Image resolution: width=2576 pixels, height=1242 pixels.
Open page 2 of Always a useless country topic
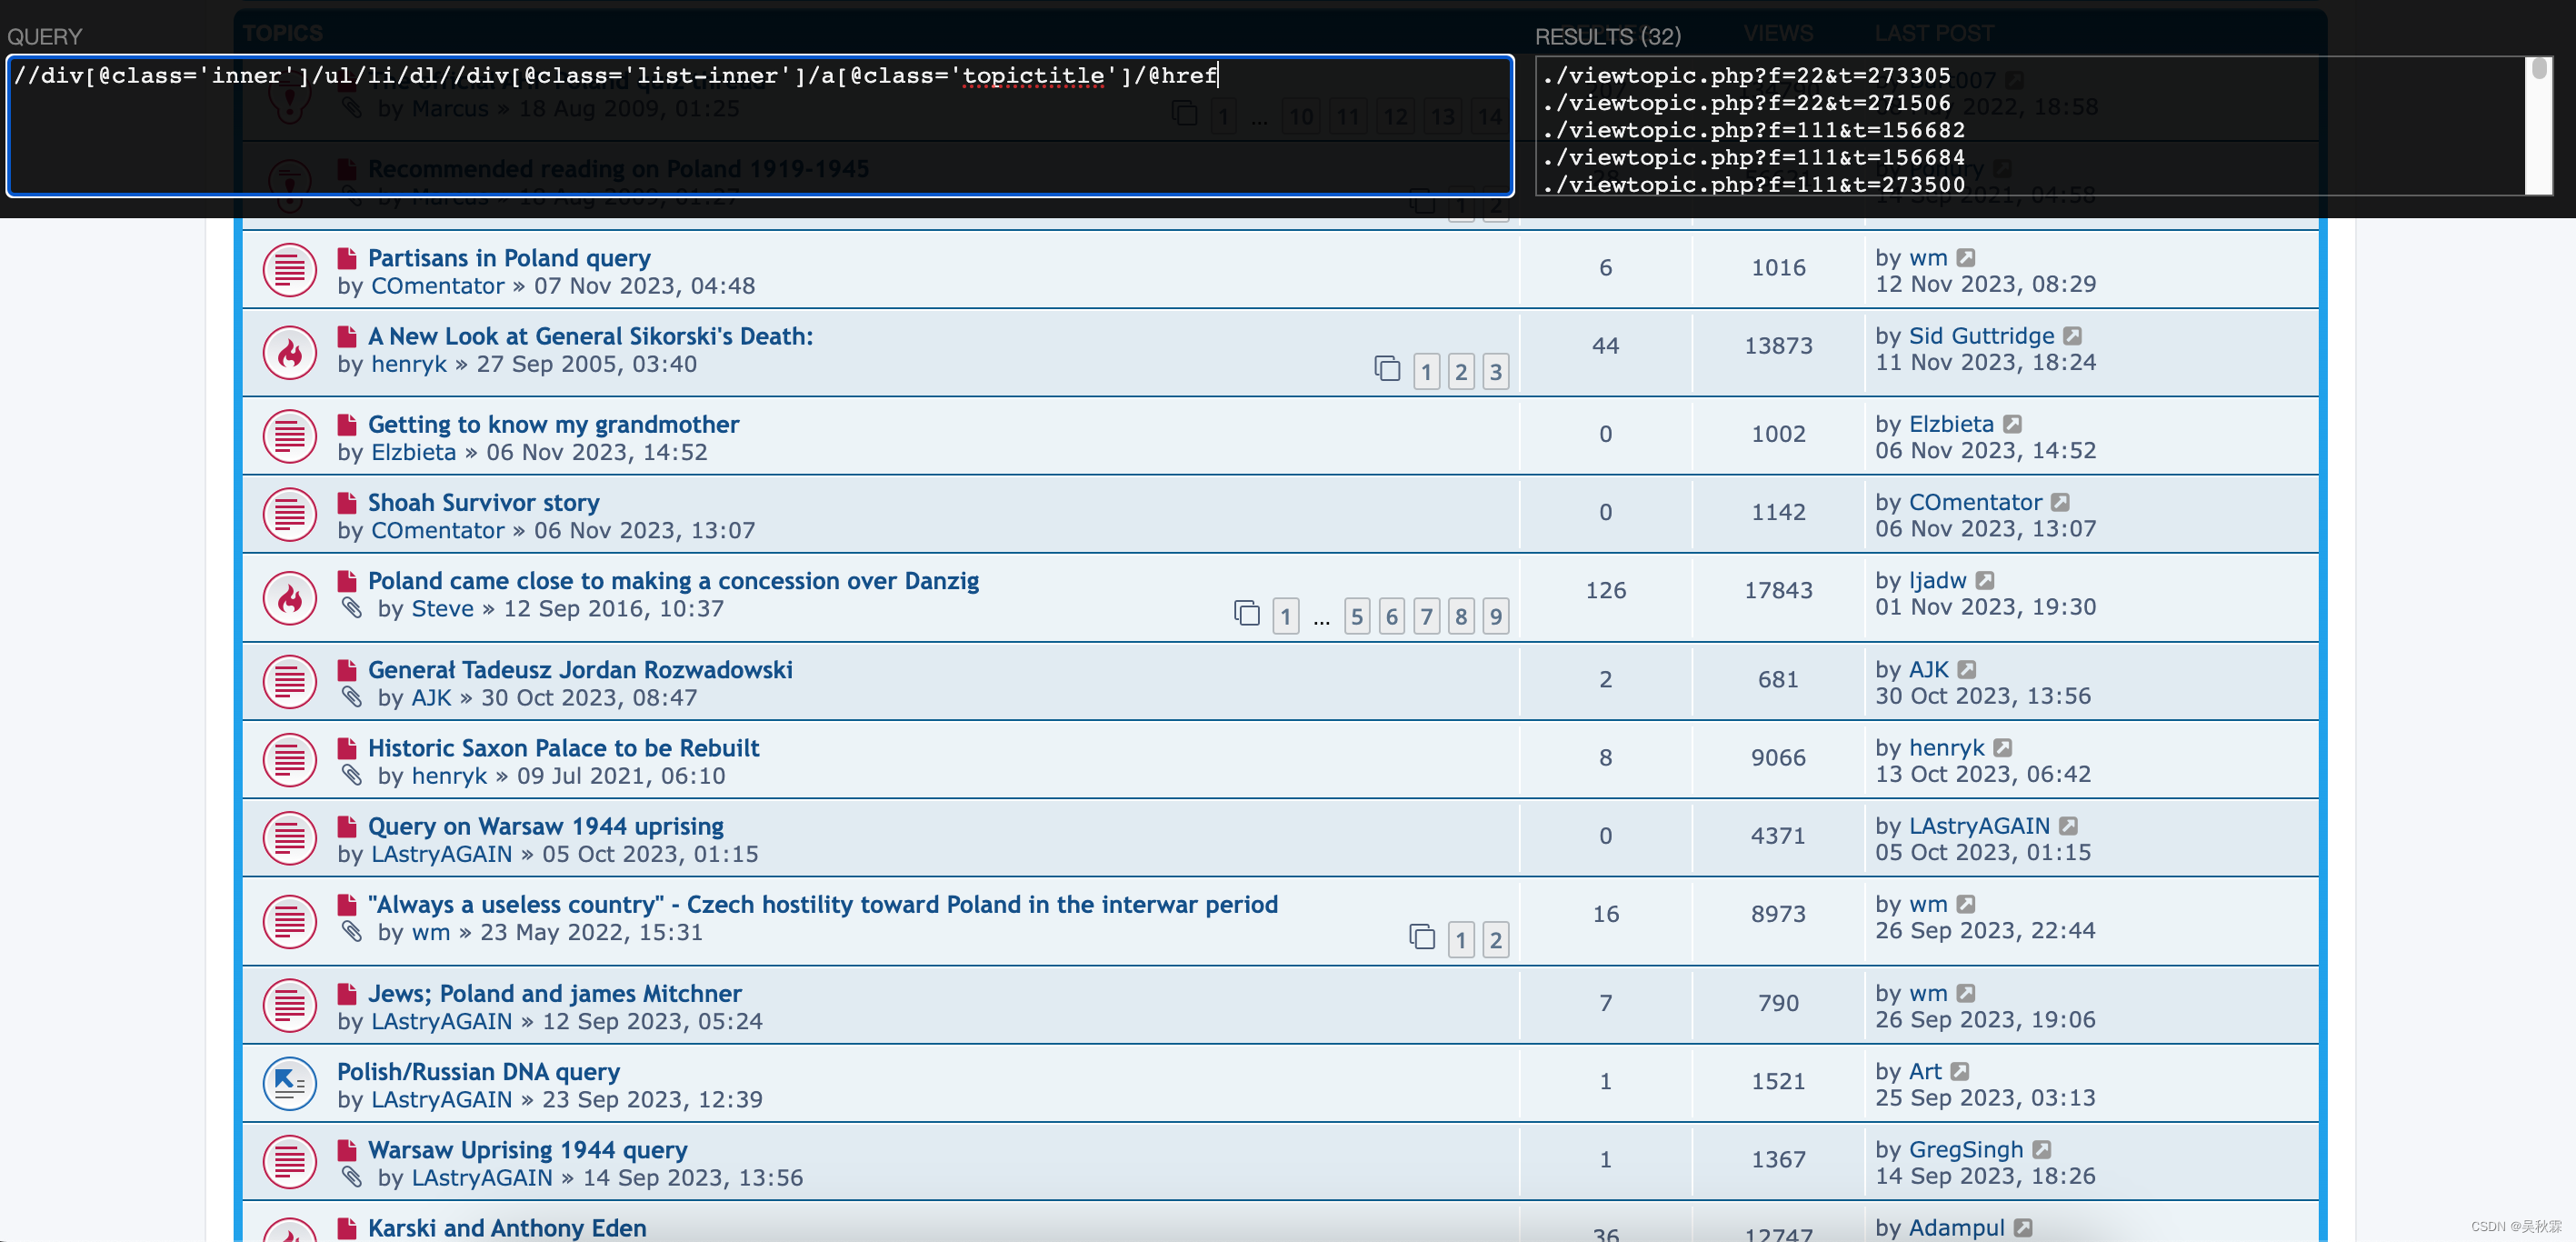tap(1496, 940)
